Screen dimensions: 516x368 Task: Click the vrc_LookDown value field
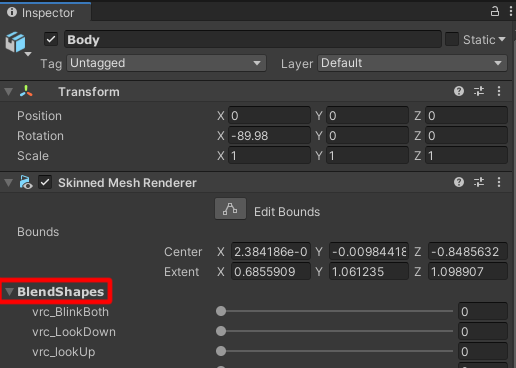(483, 331)
